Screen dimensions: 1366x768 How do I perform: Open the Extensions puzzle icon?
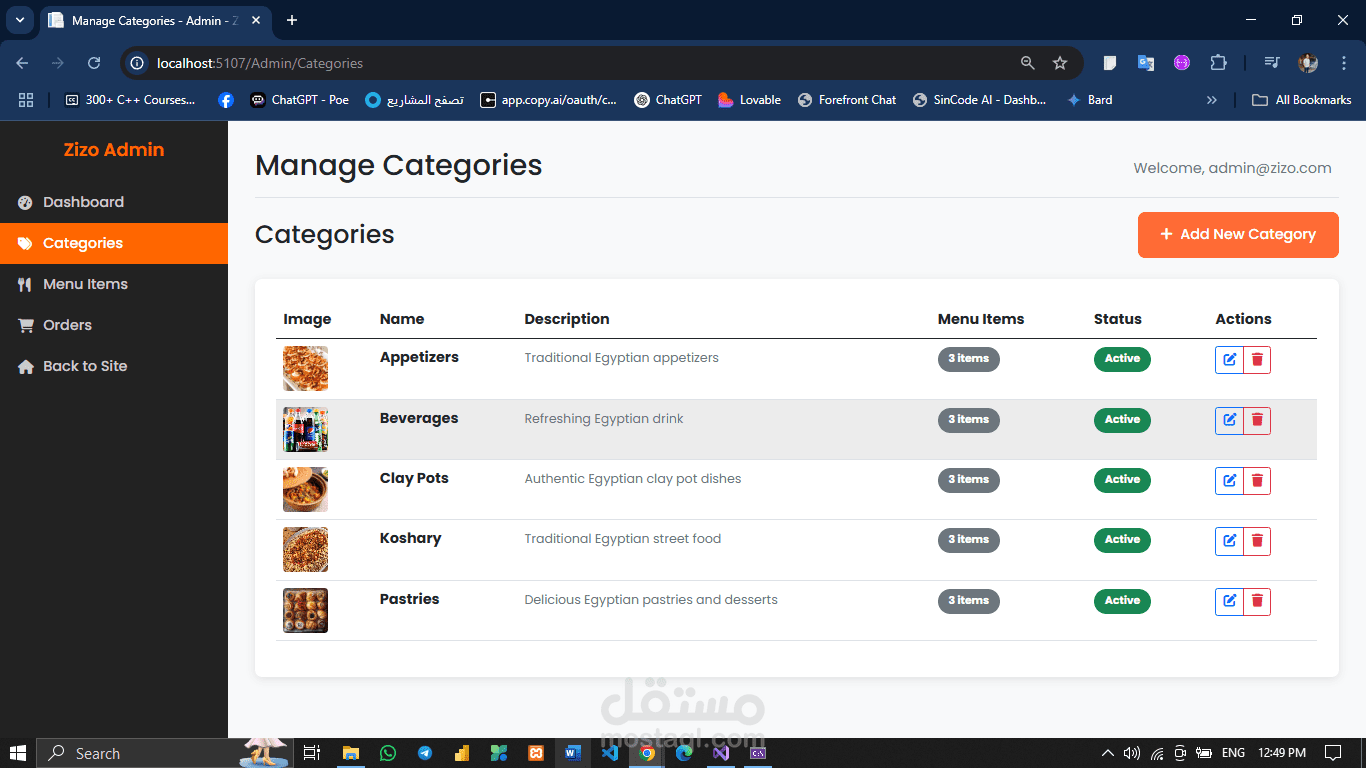tap(1218, 63)
